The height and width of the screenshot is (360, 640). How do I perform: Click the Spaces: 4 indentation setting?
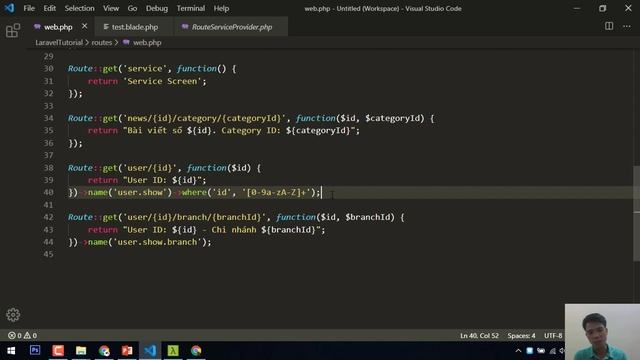521,336
